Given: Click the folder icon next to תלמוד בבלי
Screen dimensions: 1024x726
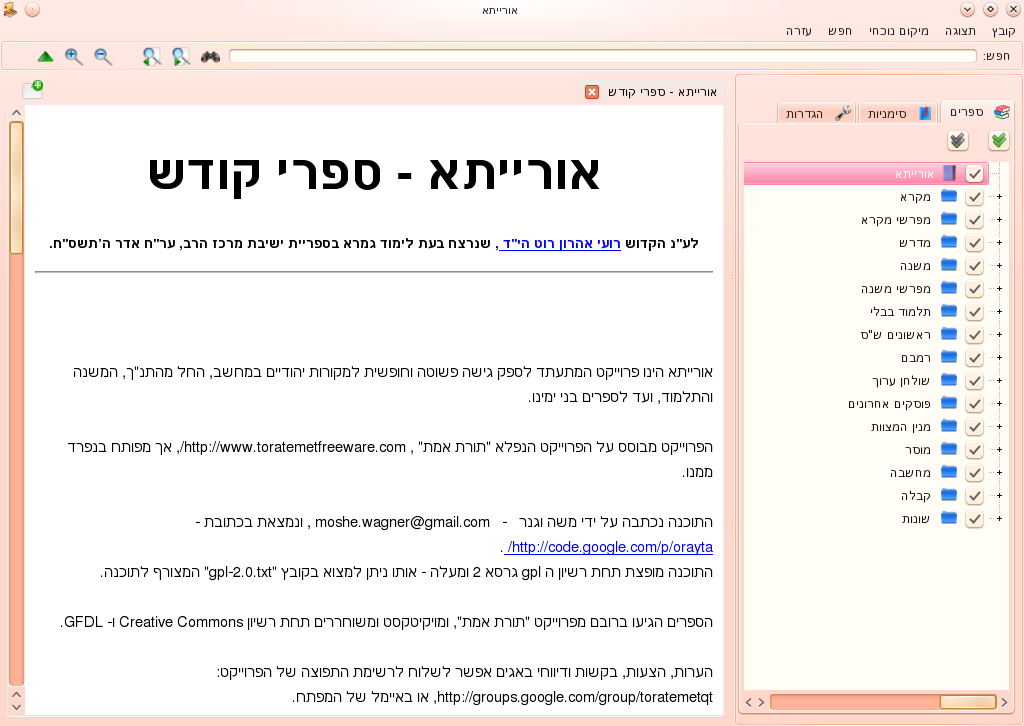Looking at the screenshot, I should point(949,311).
